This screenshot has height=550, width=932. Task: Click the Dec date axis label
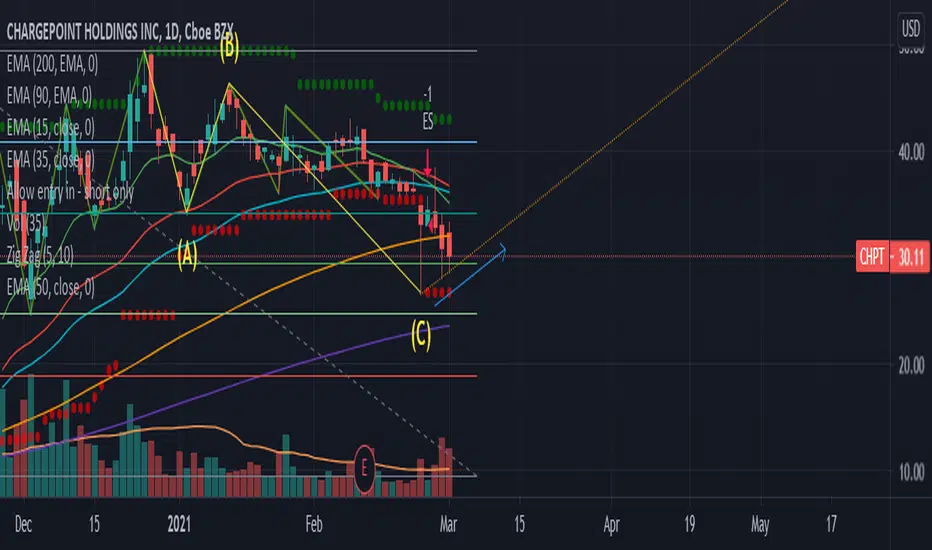[x=23, y=524]
